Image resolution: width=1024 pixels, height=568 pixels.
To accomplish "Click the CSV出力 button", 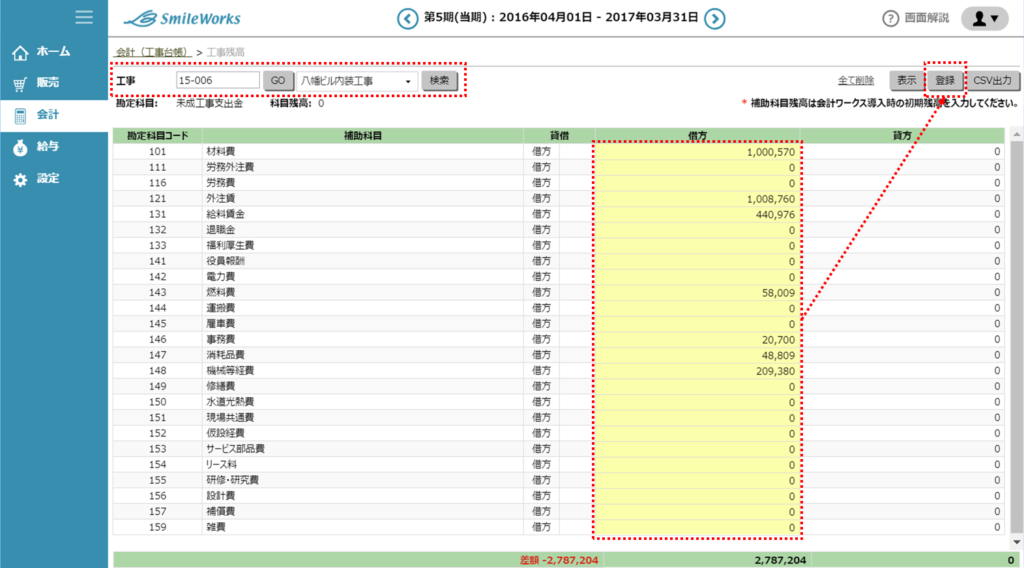I will (993, 80).
